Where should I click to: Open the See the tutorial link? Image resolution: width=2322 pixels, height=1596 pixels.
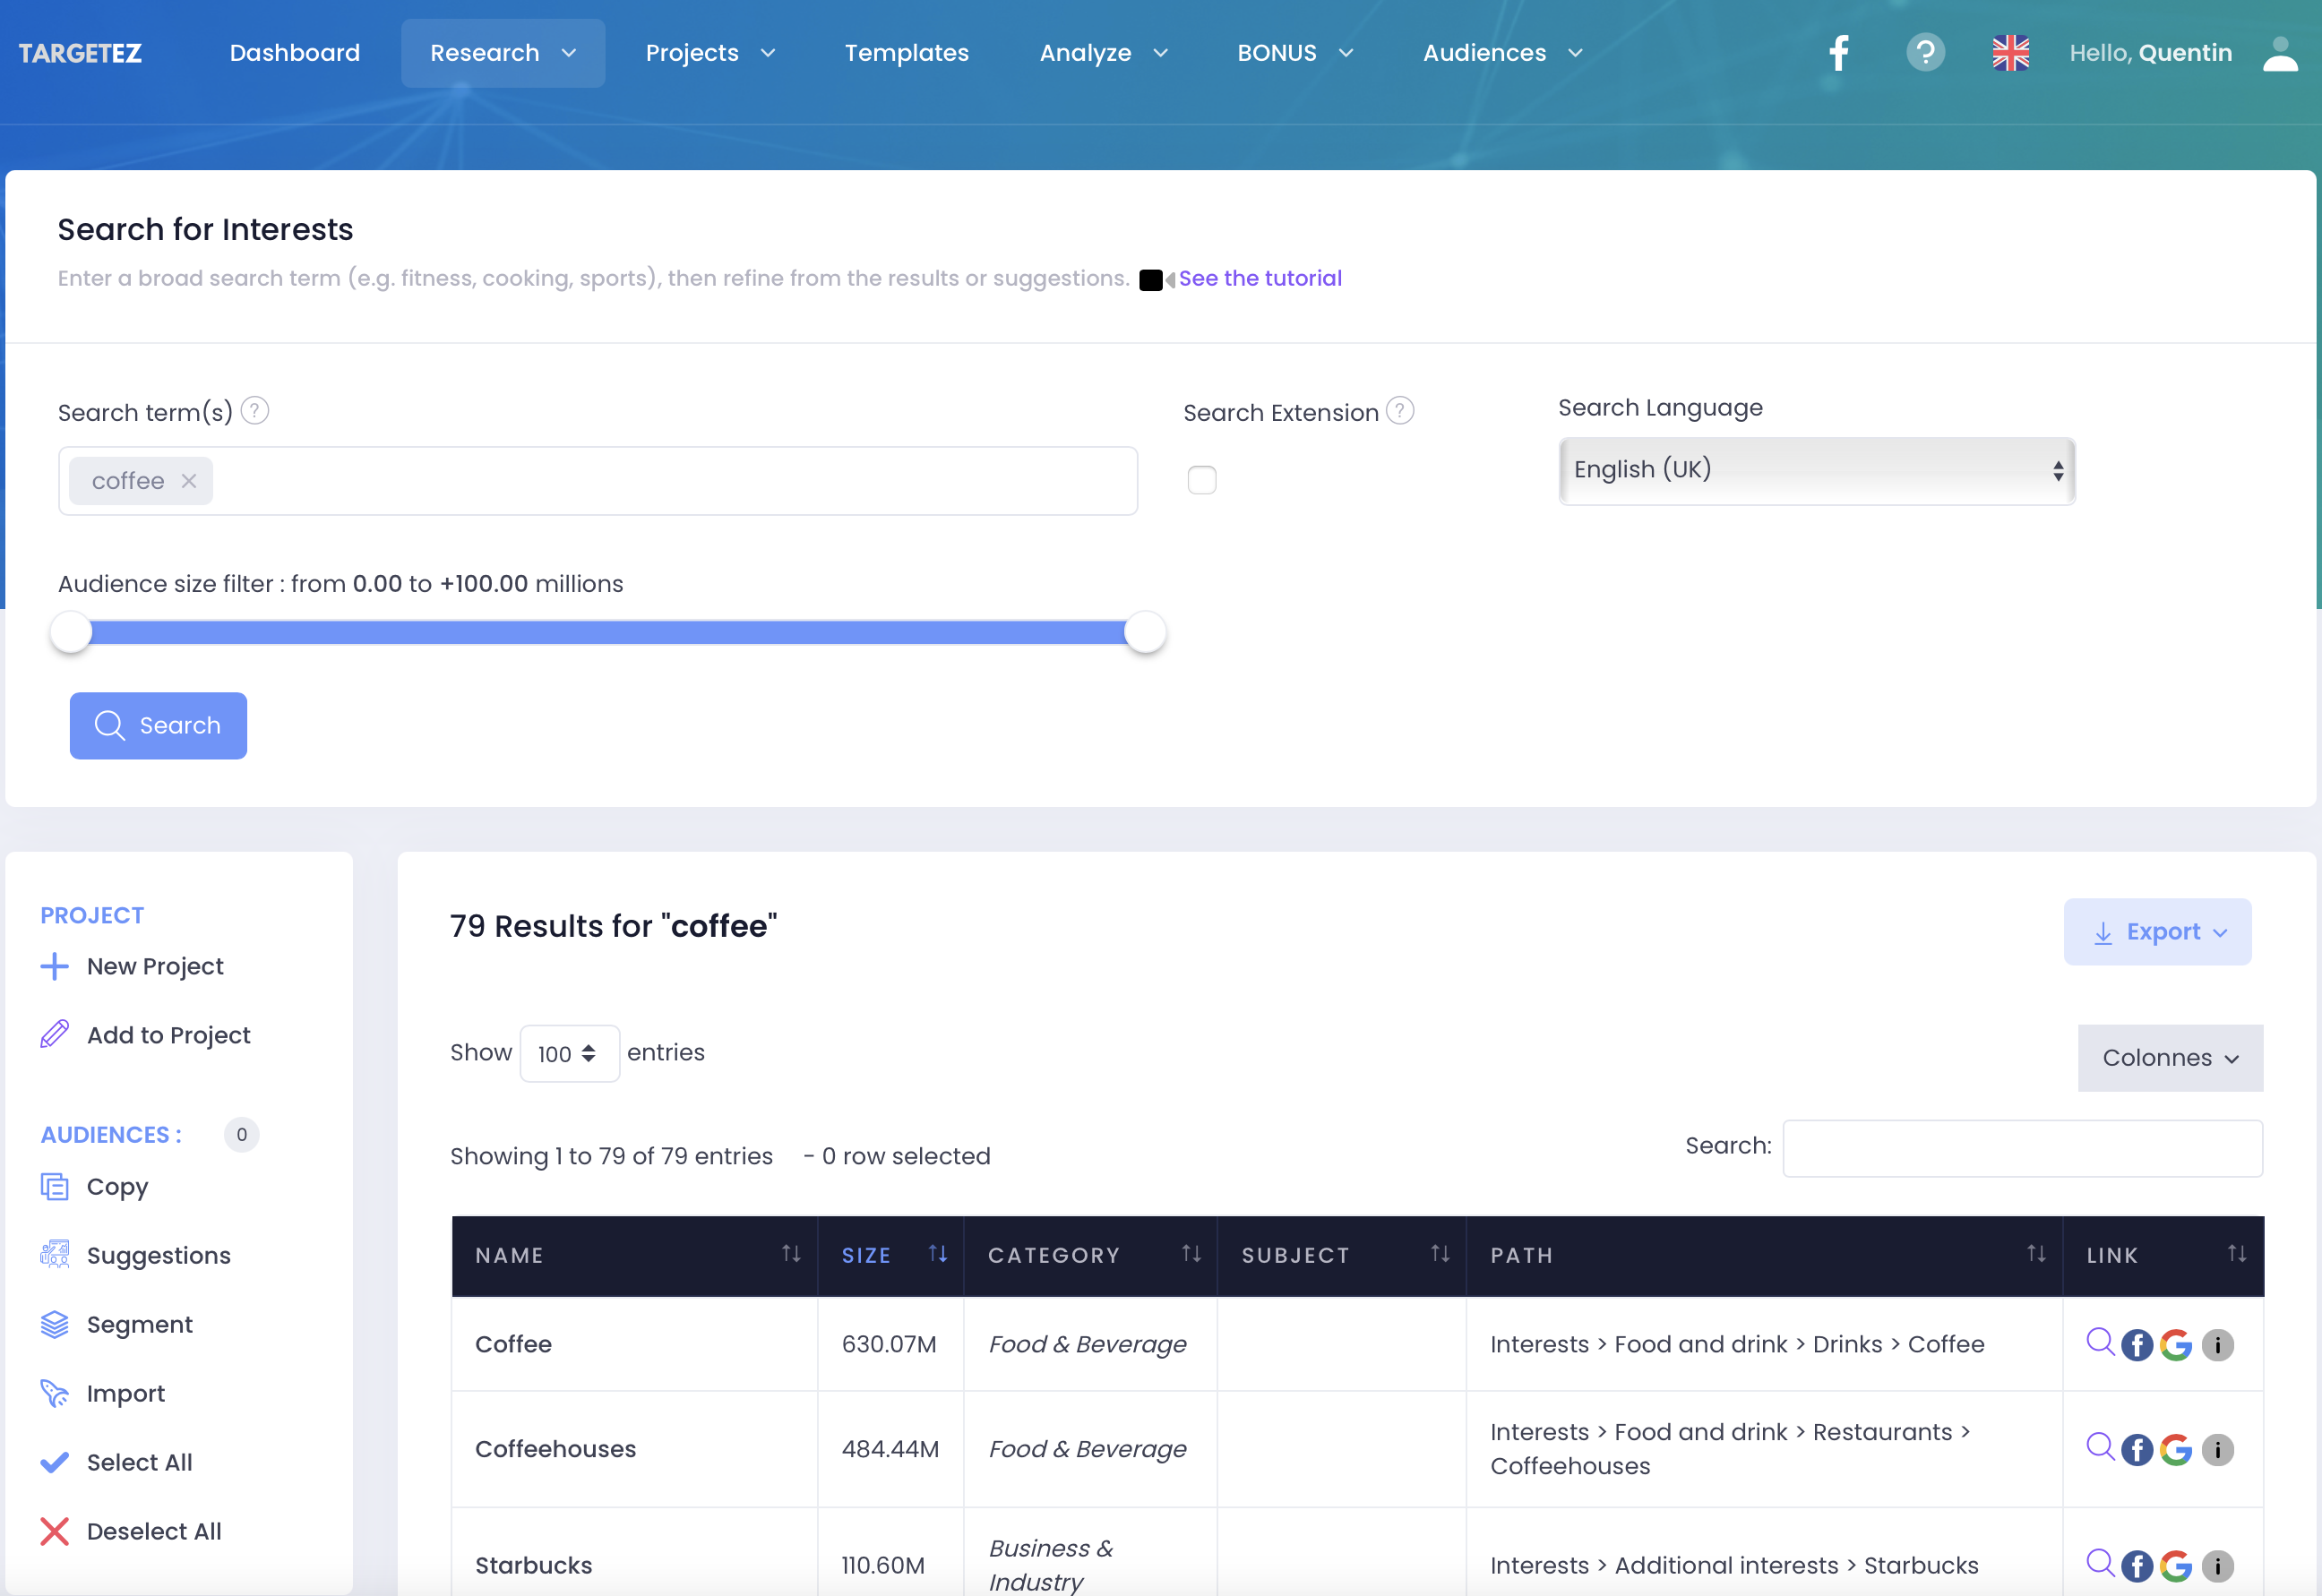[1259, 278]
